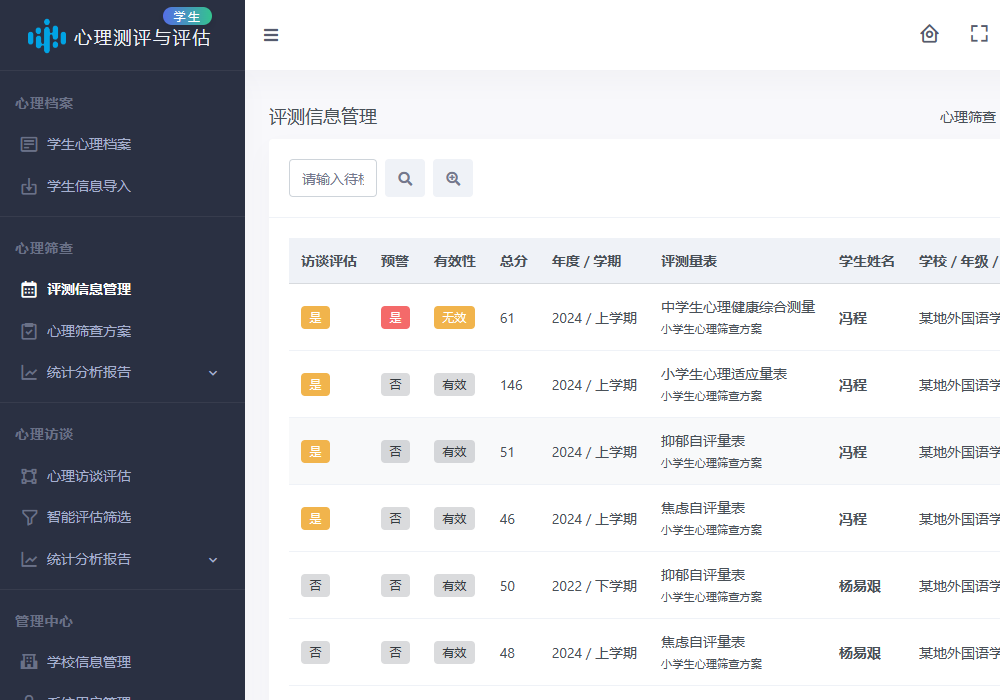
Task: Click the total score 146 cell
Action: click(x=511, y=385)
